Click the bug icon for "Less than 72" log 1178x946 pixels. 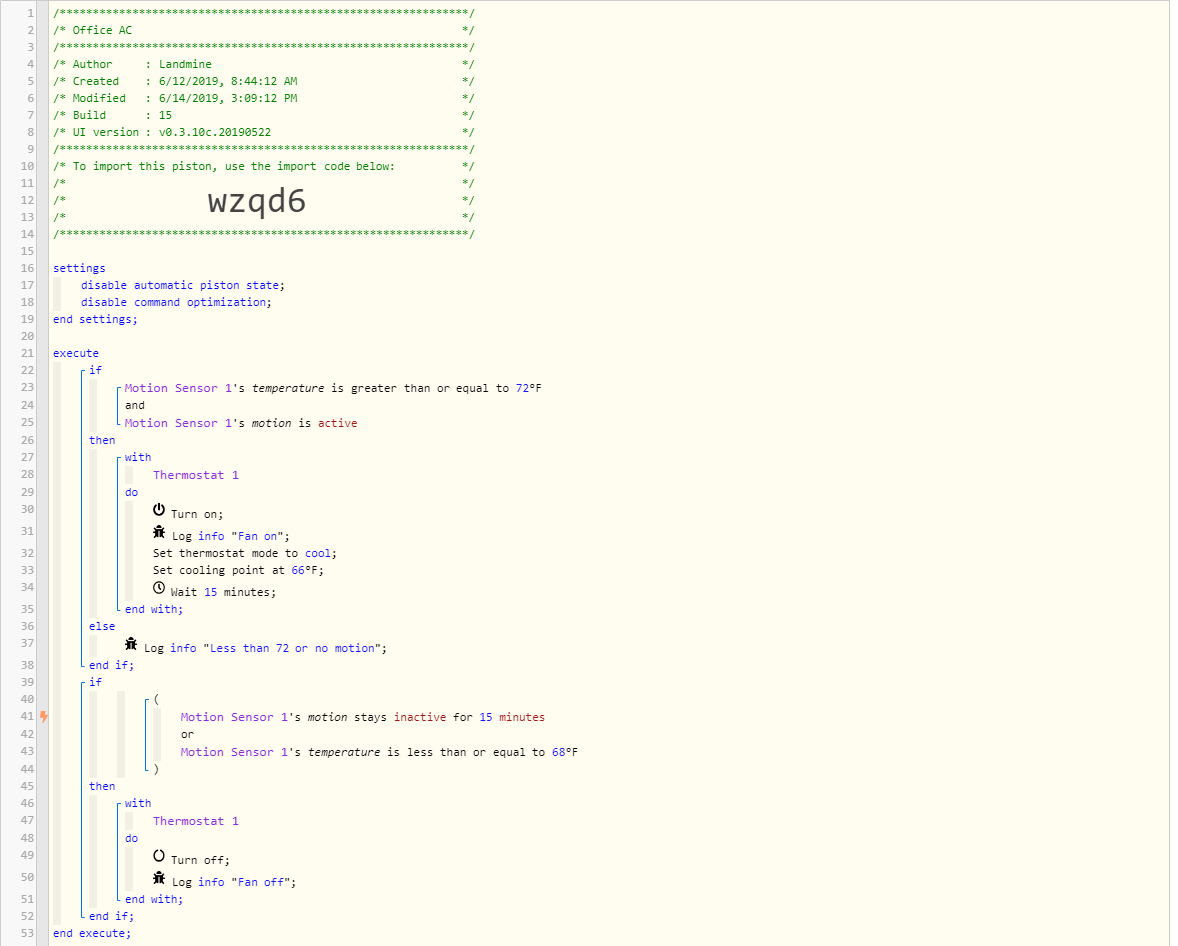131,644
